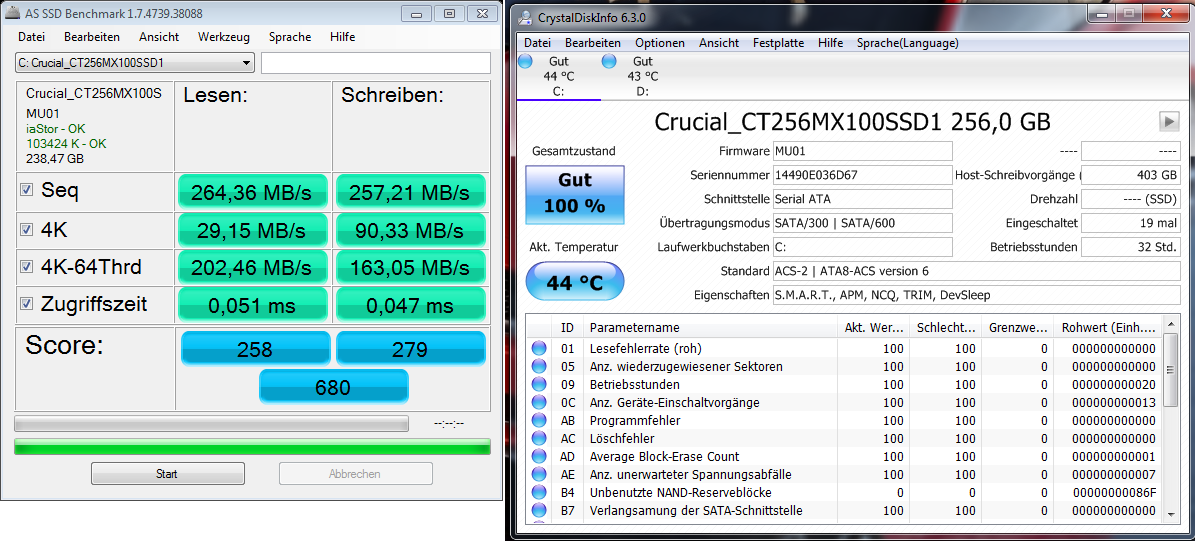Click the Gut 100 % health status button
This screenshot has width=1195, height=541.
point(574,194)
